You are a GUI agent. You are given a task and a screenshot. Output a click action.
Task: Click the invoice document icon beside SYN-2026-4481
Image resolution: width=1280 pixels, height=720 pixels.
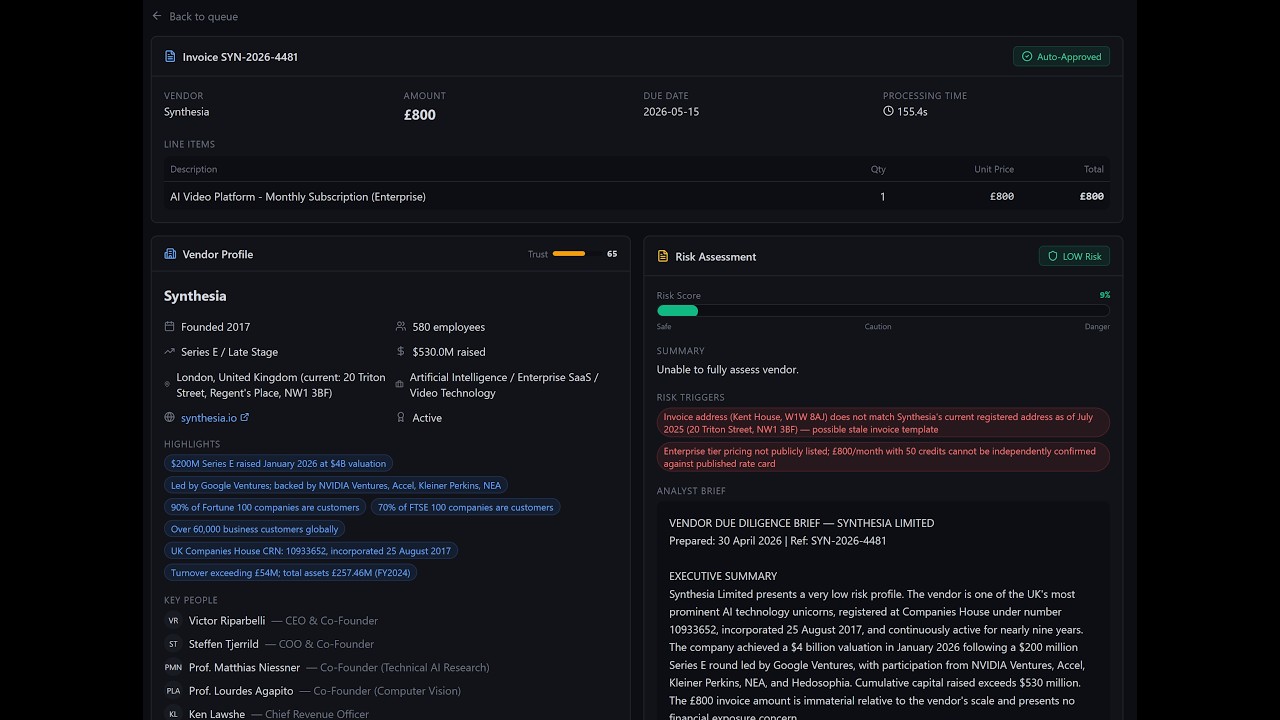[170, 57]
